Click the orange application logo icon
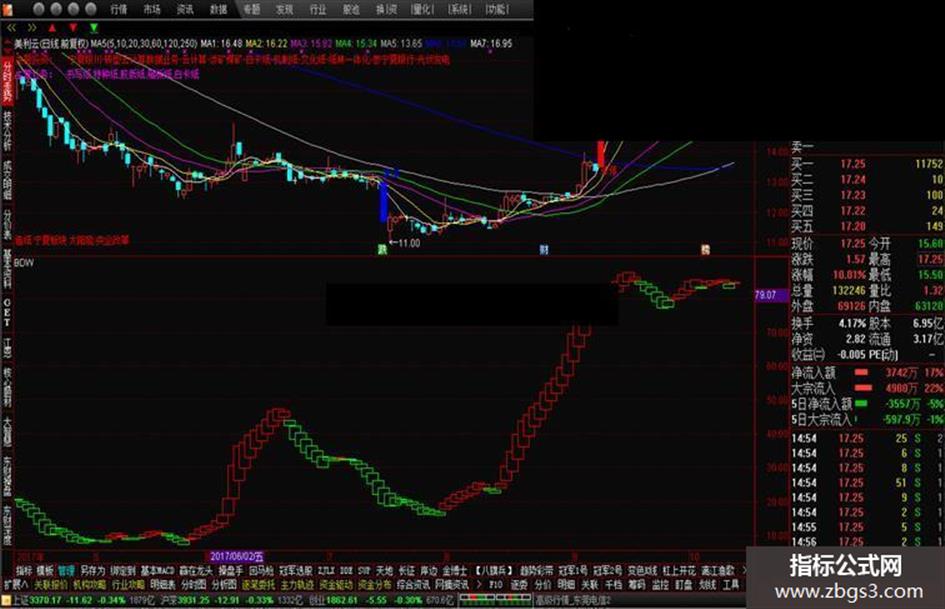 click(x=8, y=8)
